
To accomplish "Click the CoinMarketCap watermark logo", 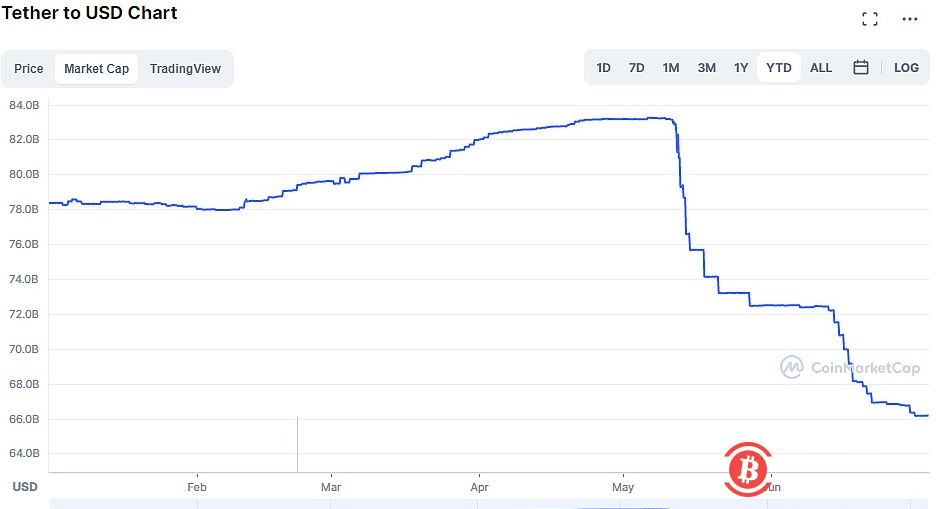I will click(x=850, y=368).
